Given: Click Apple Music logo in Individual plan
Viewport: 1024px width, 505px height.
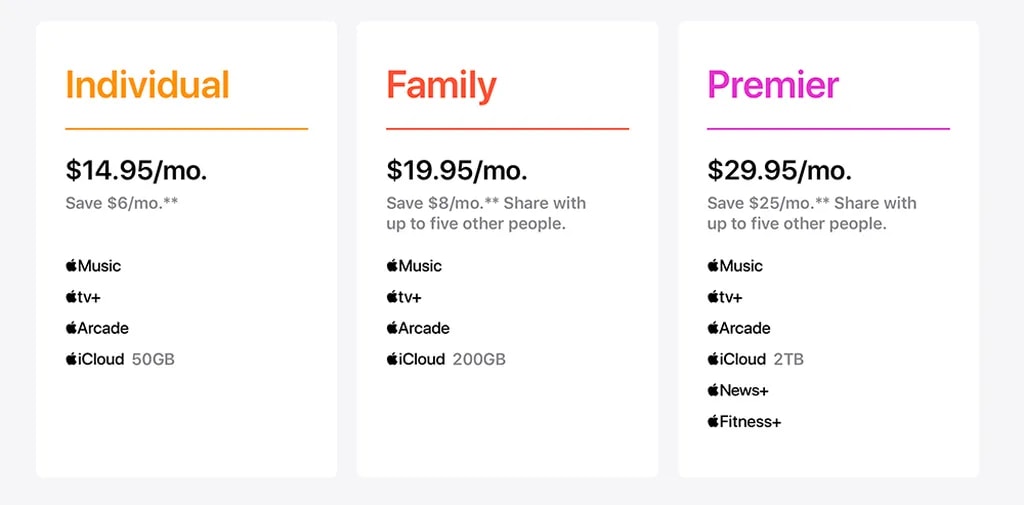Looking at the screenshot, I should 93,266.
